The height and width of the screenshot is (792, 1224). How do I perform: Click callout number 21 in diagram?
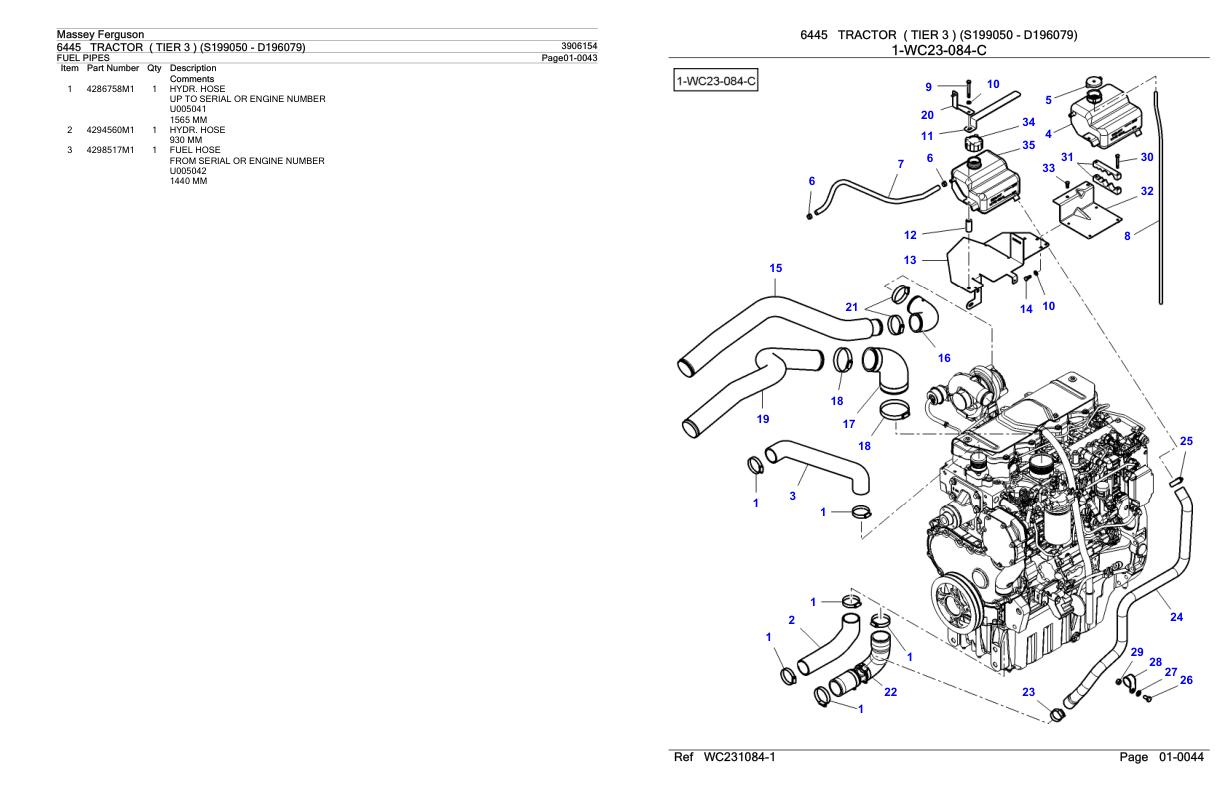pyautogui.click(x=851, y=307)
